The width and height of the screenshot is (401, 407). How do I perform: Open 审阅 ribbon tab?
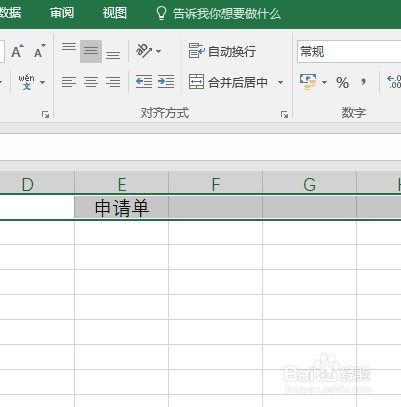[62, 13]
